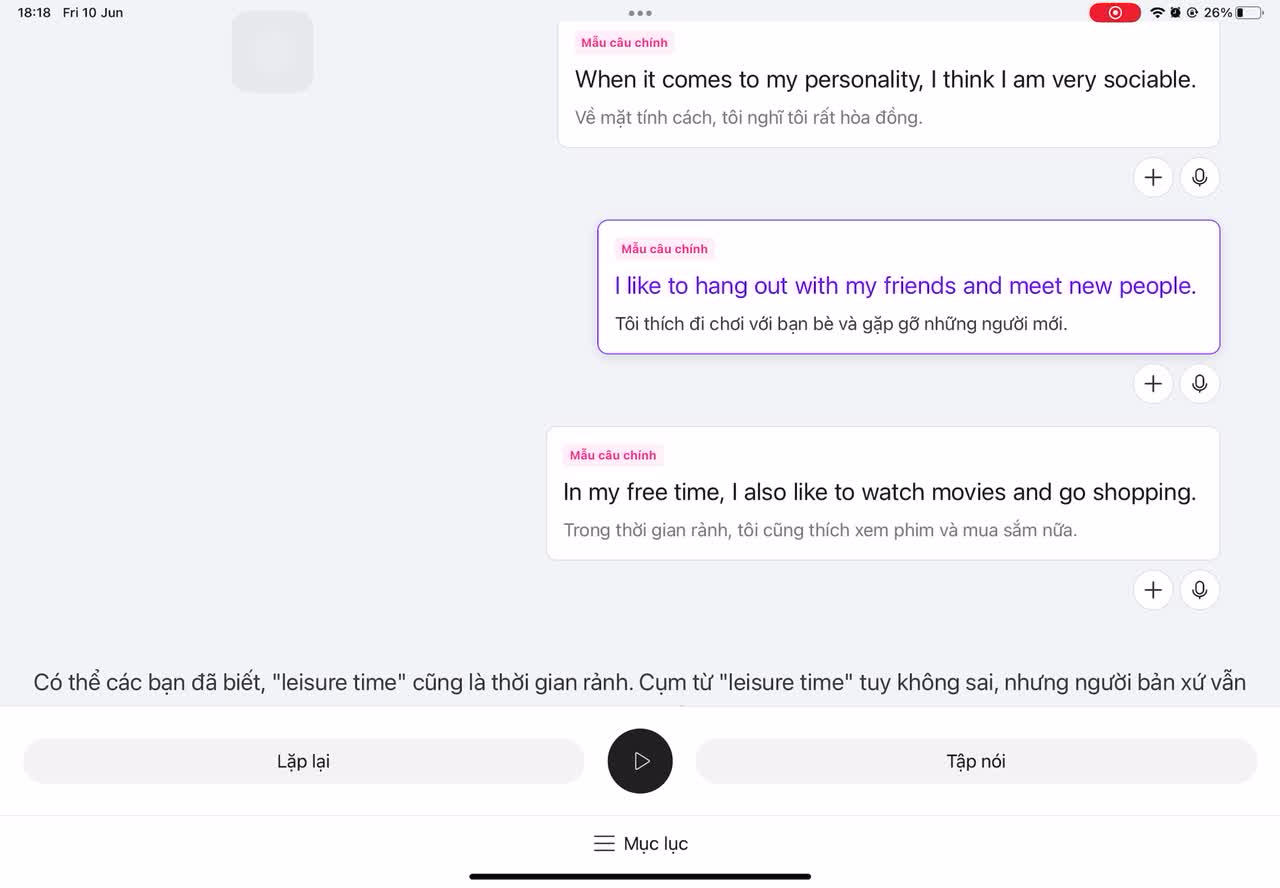Tap microphone under hang out sentence

click(x=1200, y=383)
